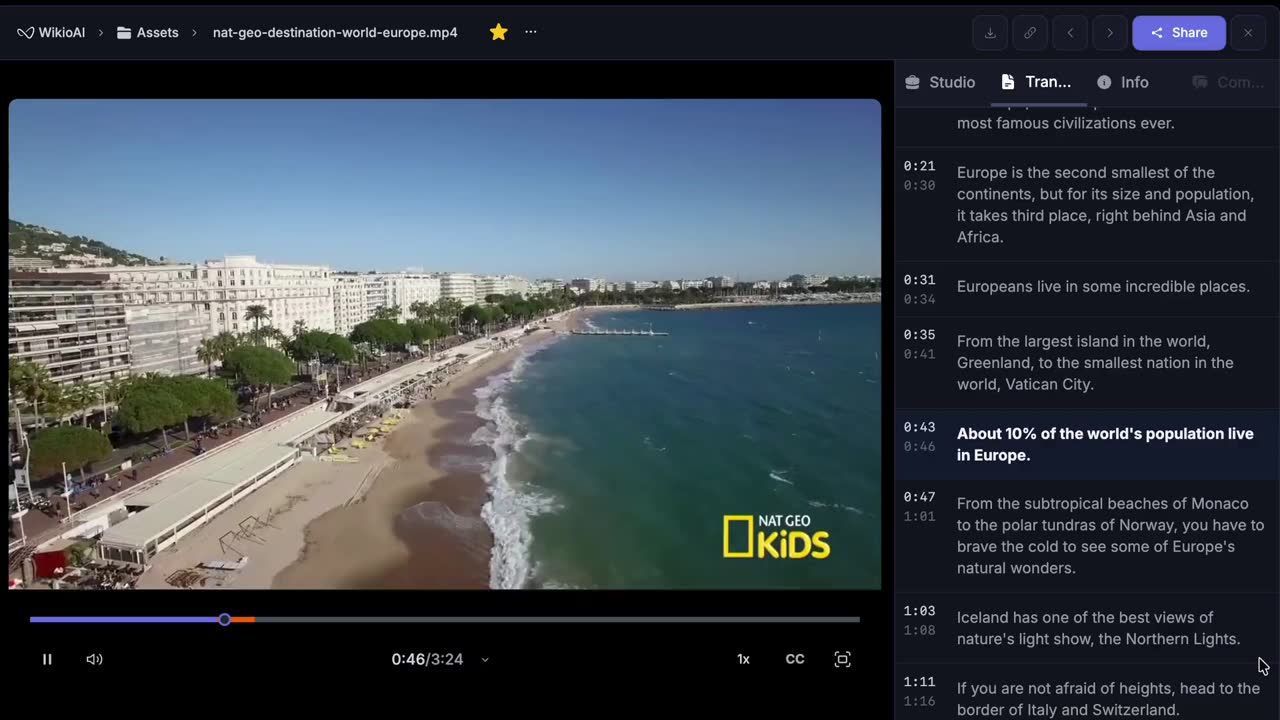Viewport: 1280px width, 720px height.
Task: Enter fullscreen video mode
Action: tap(842, 659)
